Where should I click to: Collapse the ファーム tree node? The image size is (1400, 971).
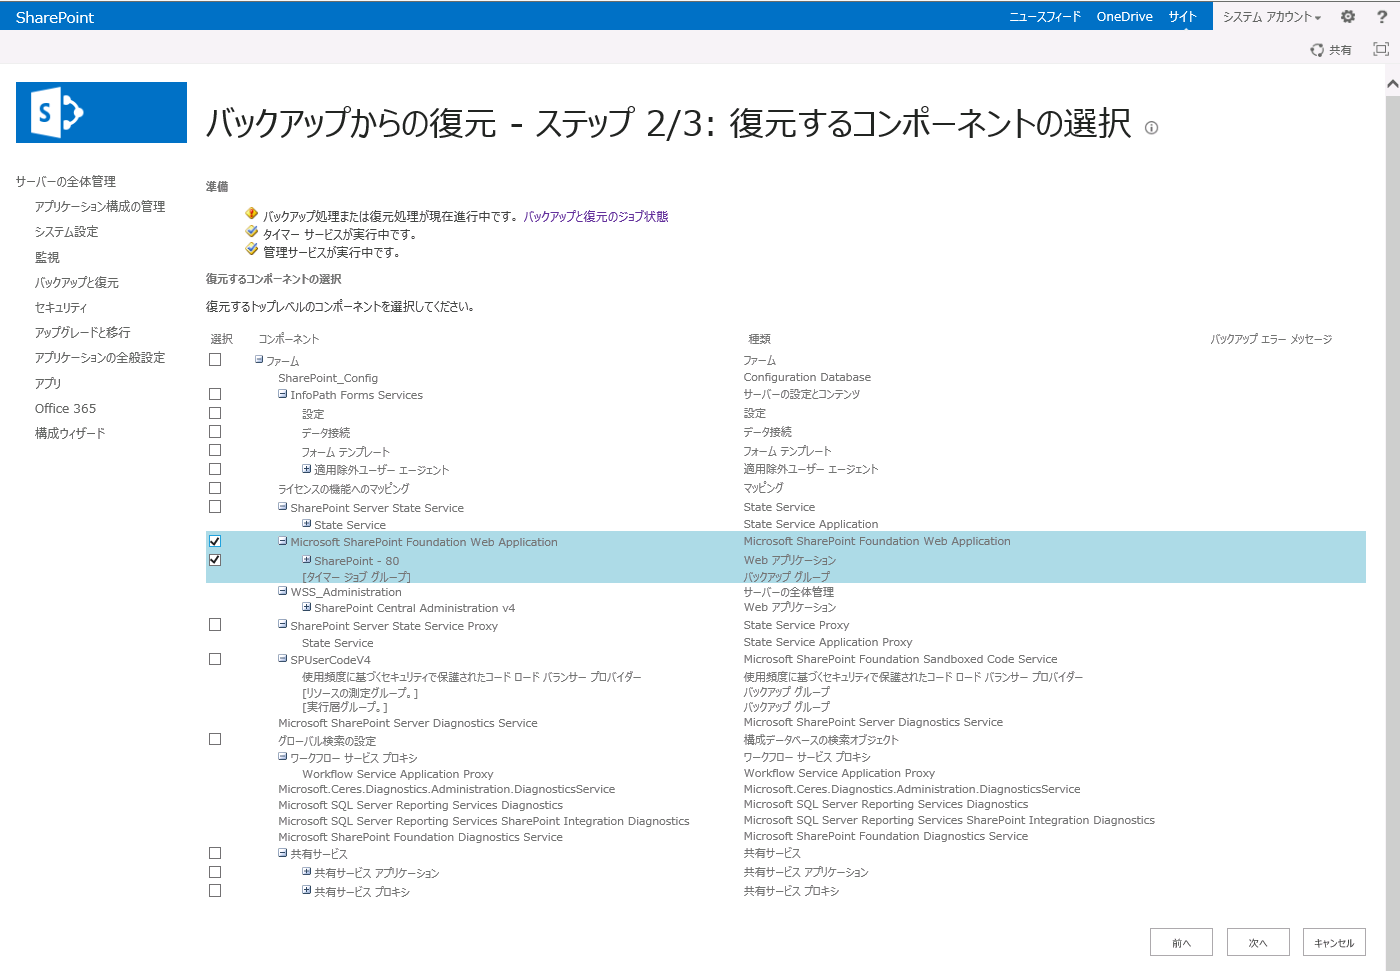(x=259, y=360)
